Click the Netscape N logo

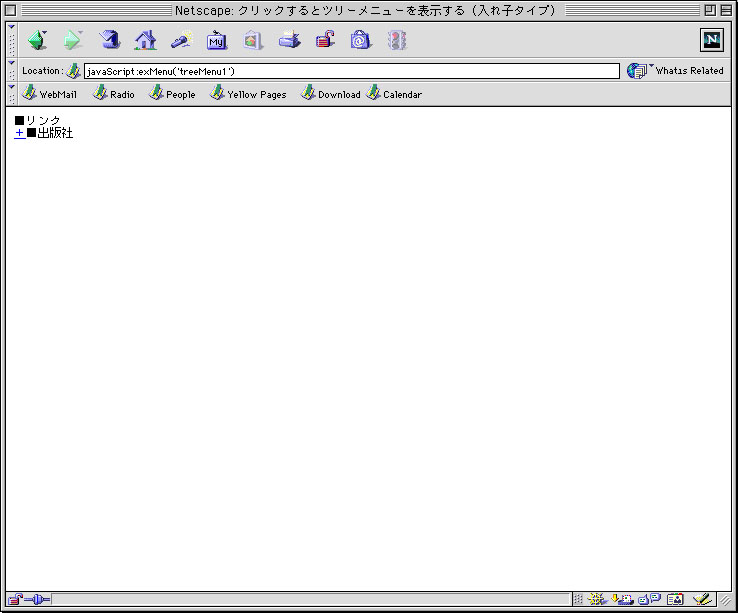(x=711, y=40)
